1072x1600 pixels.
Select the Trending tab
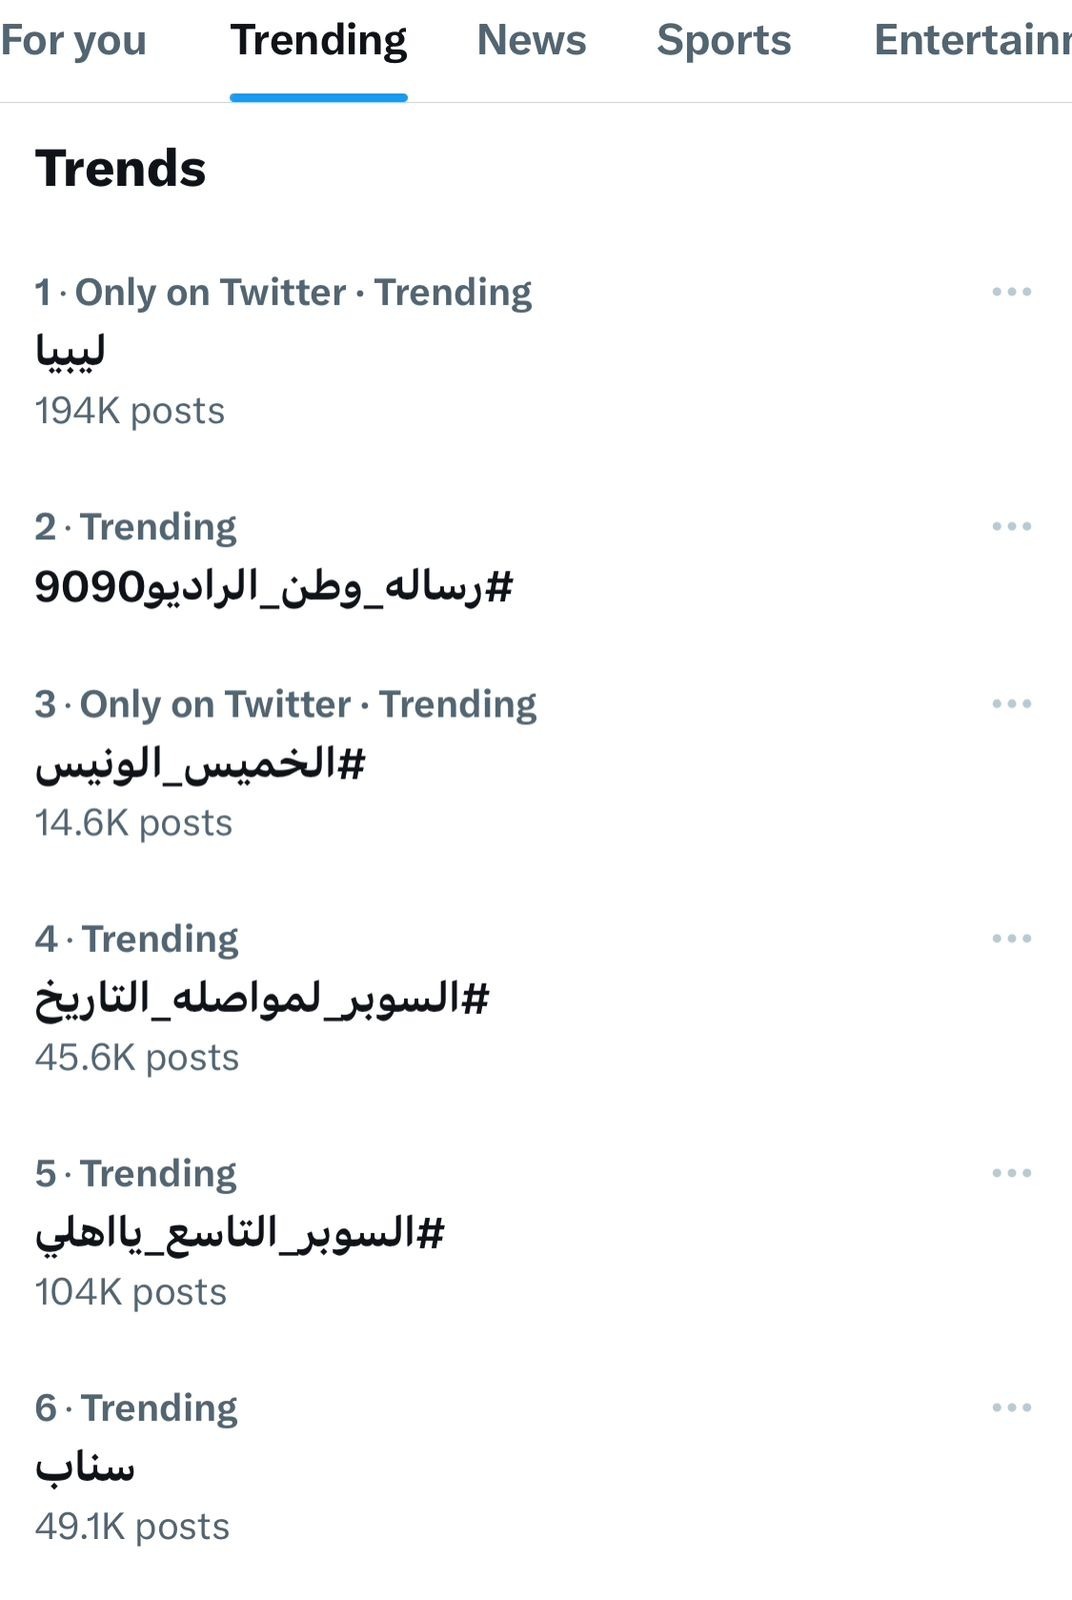tap(318, 41)
